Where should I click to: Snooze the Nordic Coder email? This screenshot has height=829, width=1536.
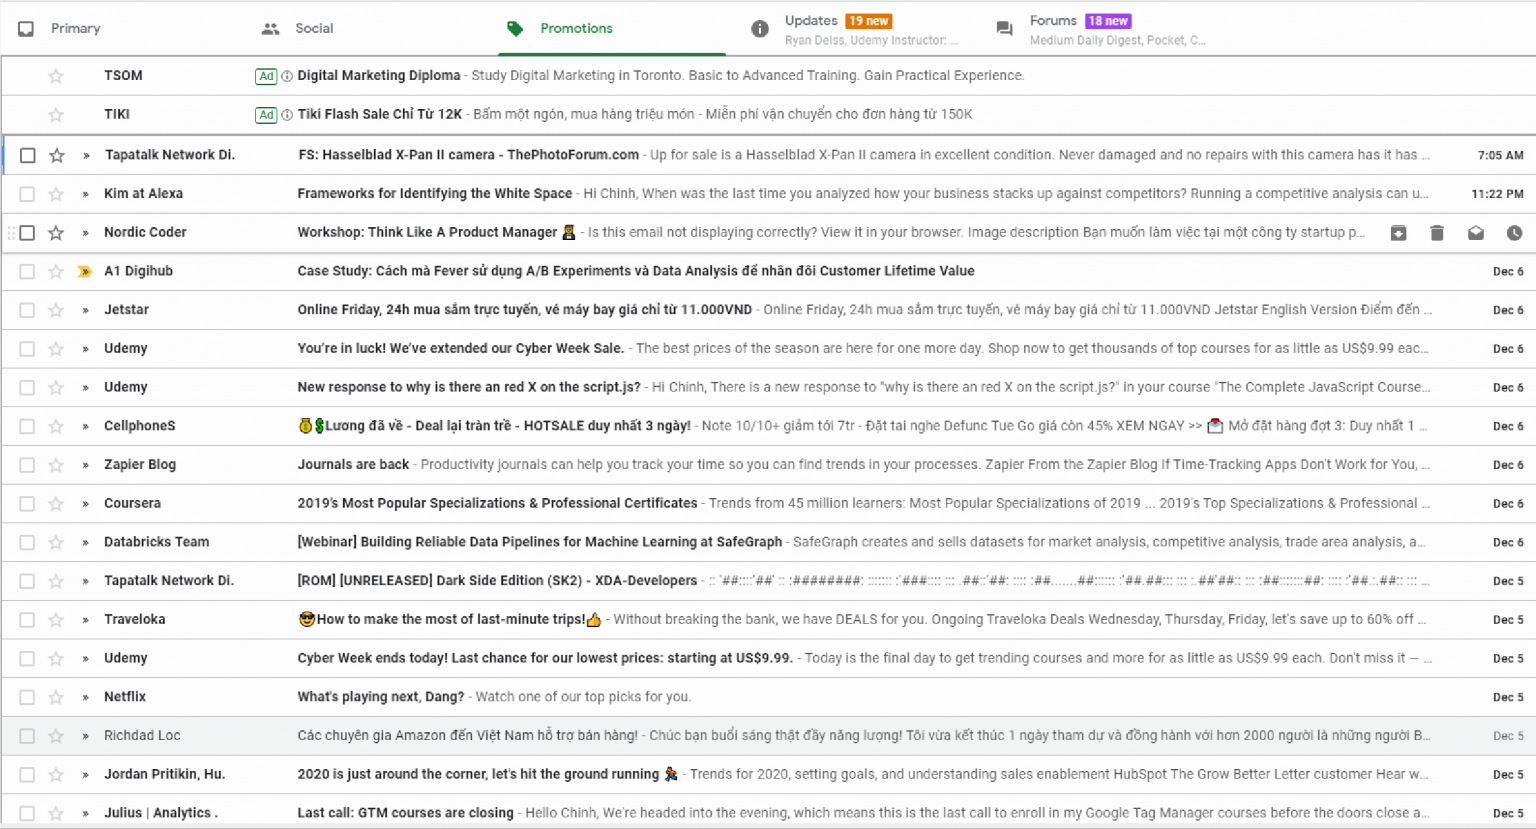point(1514,233)
